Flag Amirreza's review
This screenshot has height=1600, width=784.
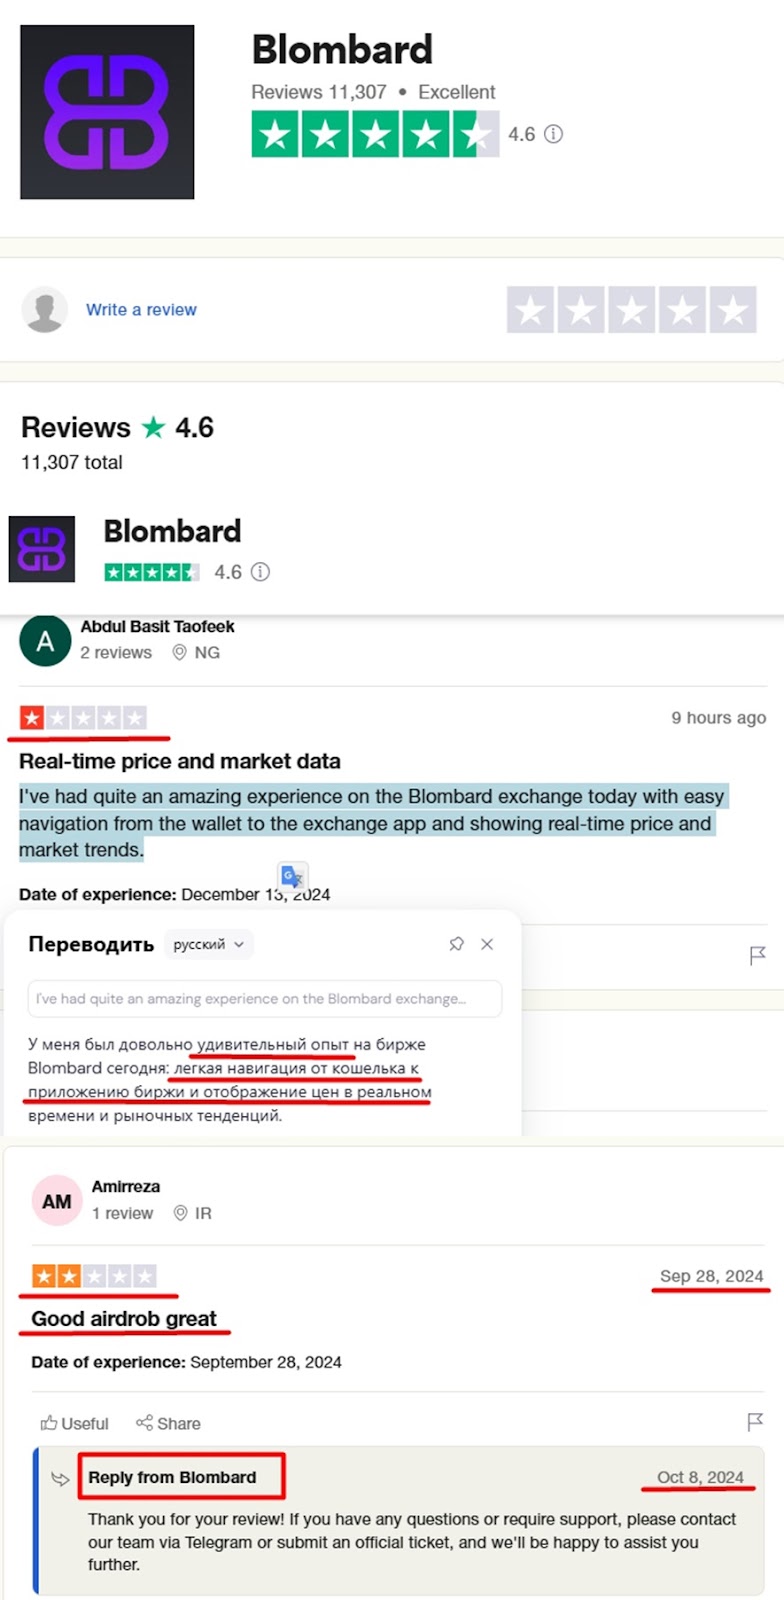point(755,1422)
